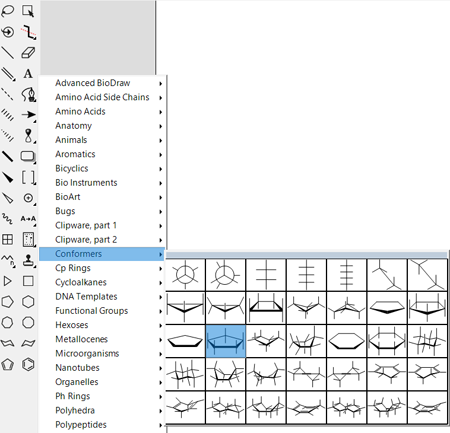
Task: Expand the Advanced BioDraw submenu arrow
Action: (x=161, y=83)
